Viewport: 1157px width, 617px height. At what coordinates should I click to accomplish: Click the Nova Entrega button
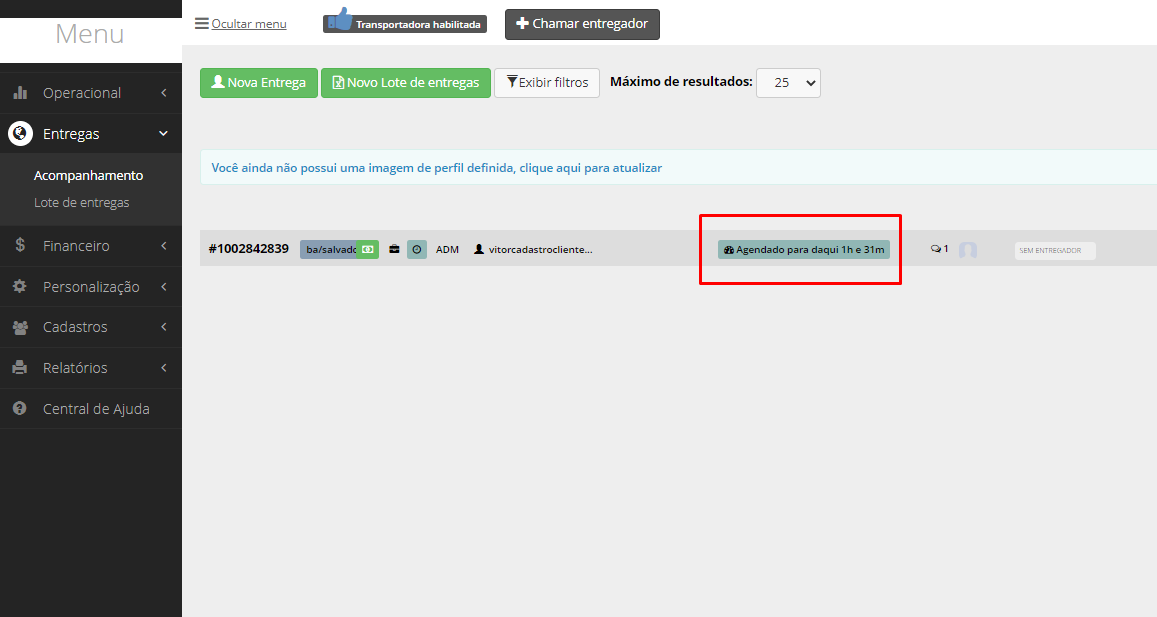click(258, 83)
